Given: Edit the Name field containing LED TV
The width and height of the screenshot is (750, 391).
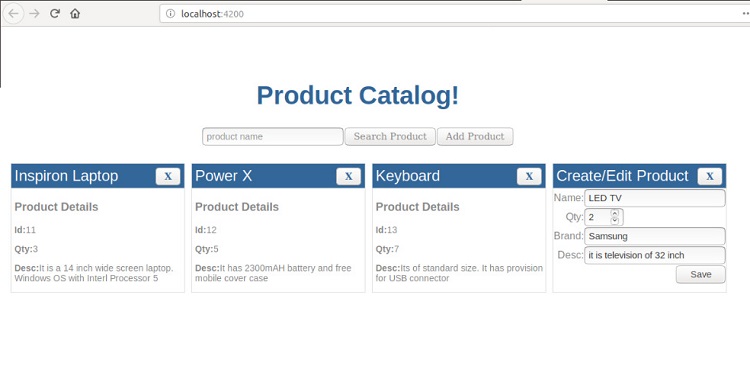Looking at the screenshot, I should (655, 198).
